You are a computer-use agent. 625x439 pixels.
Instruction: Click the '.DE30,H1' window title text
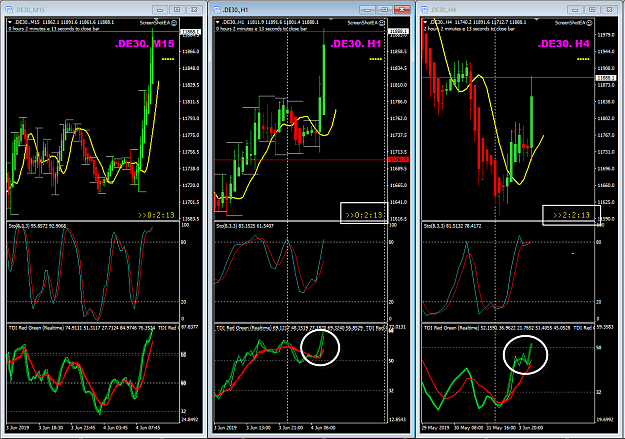[x=236, y=10]
